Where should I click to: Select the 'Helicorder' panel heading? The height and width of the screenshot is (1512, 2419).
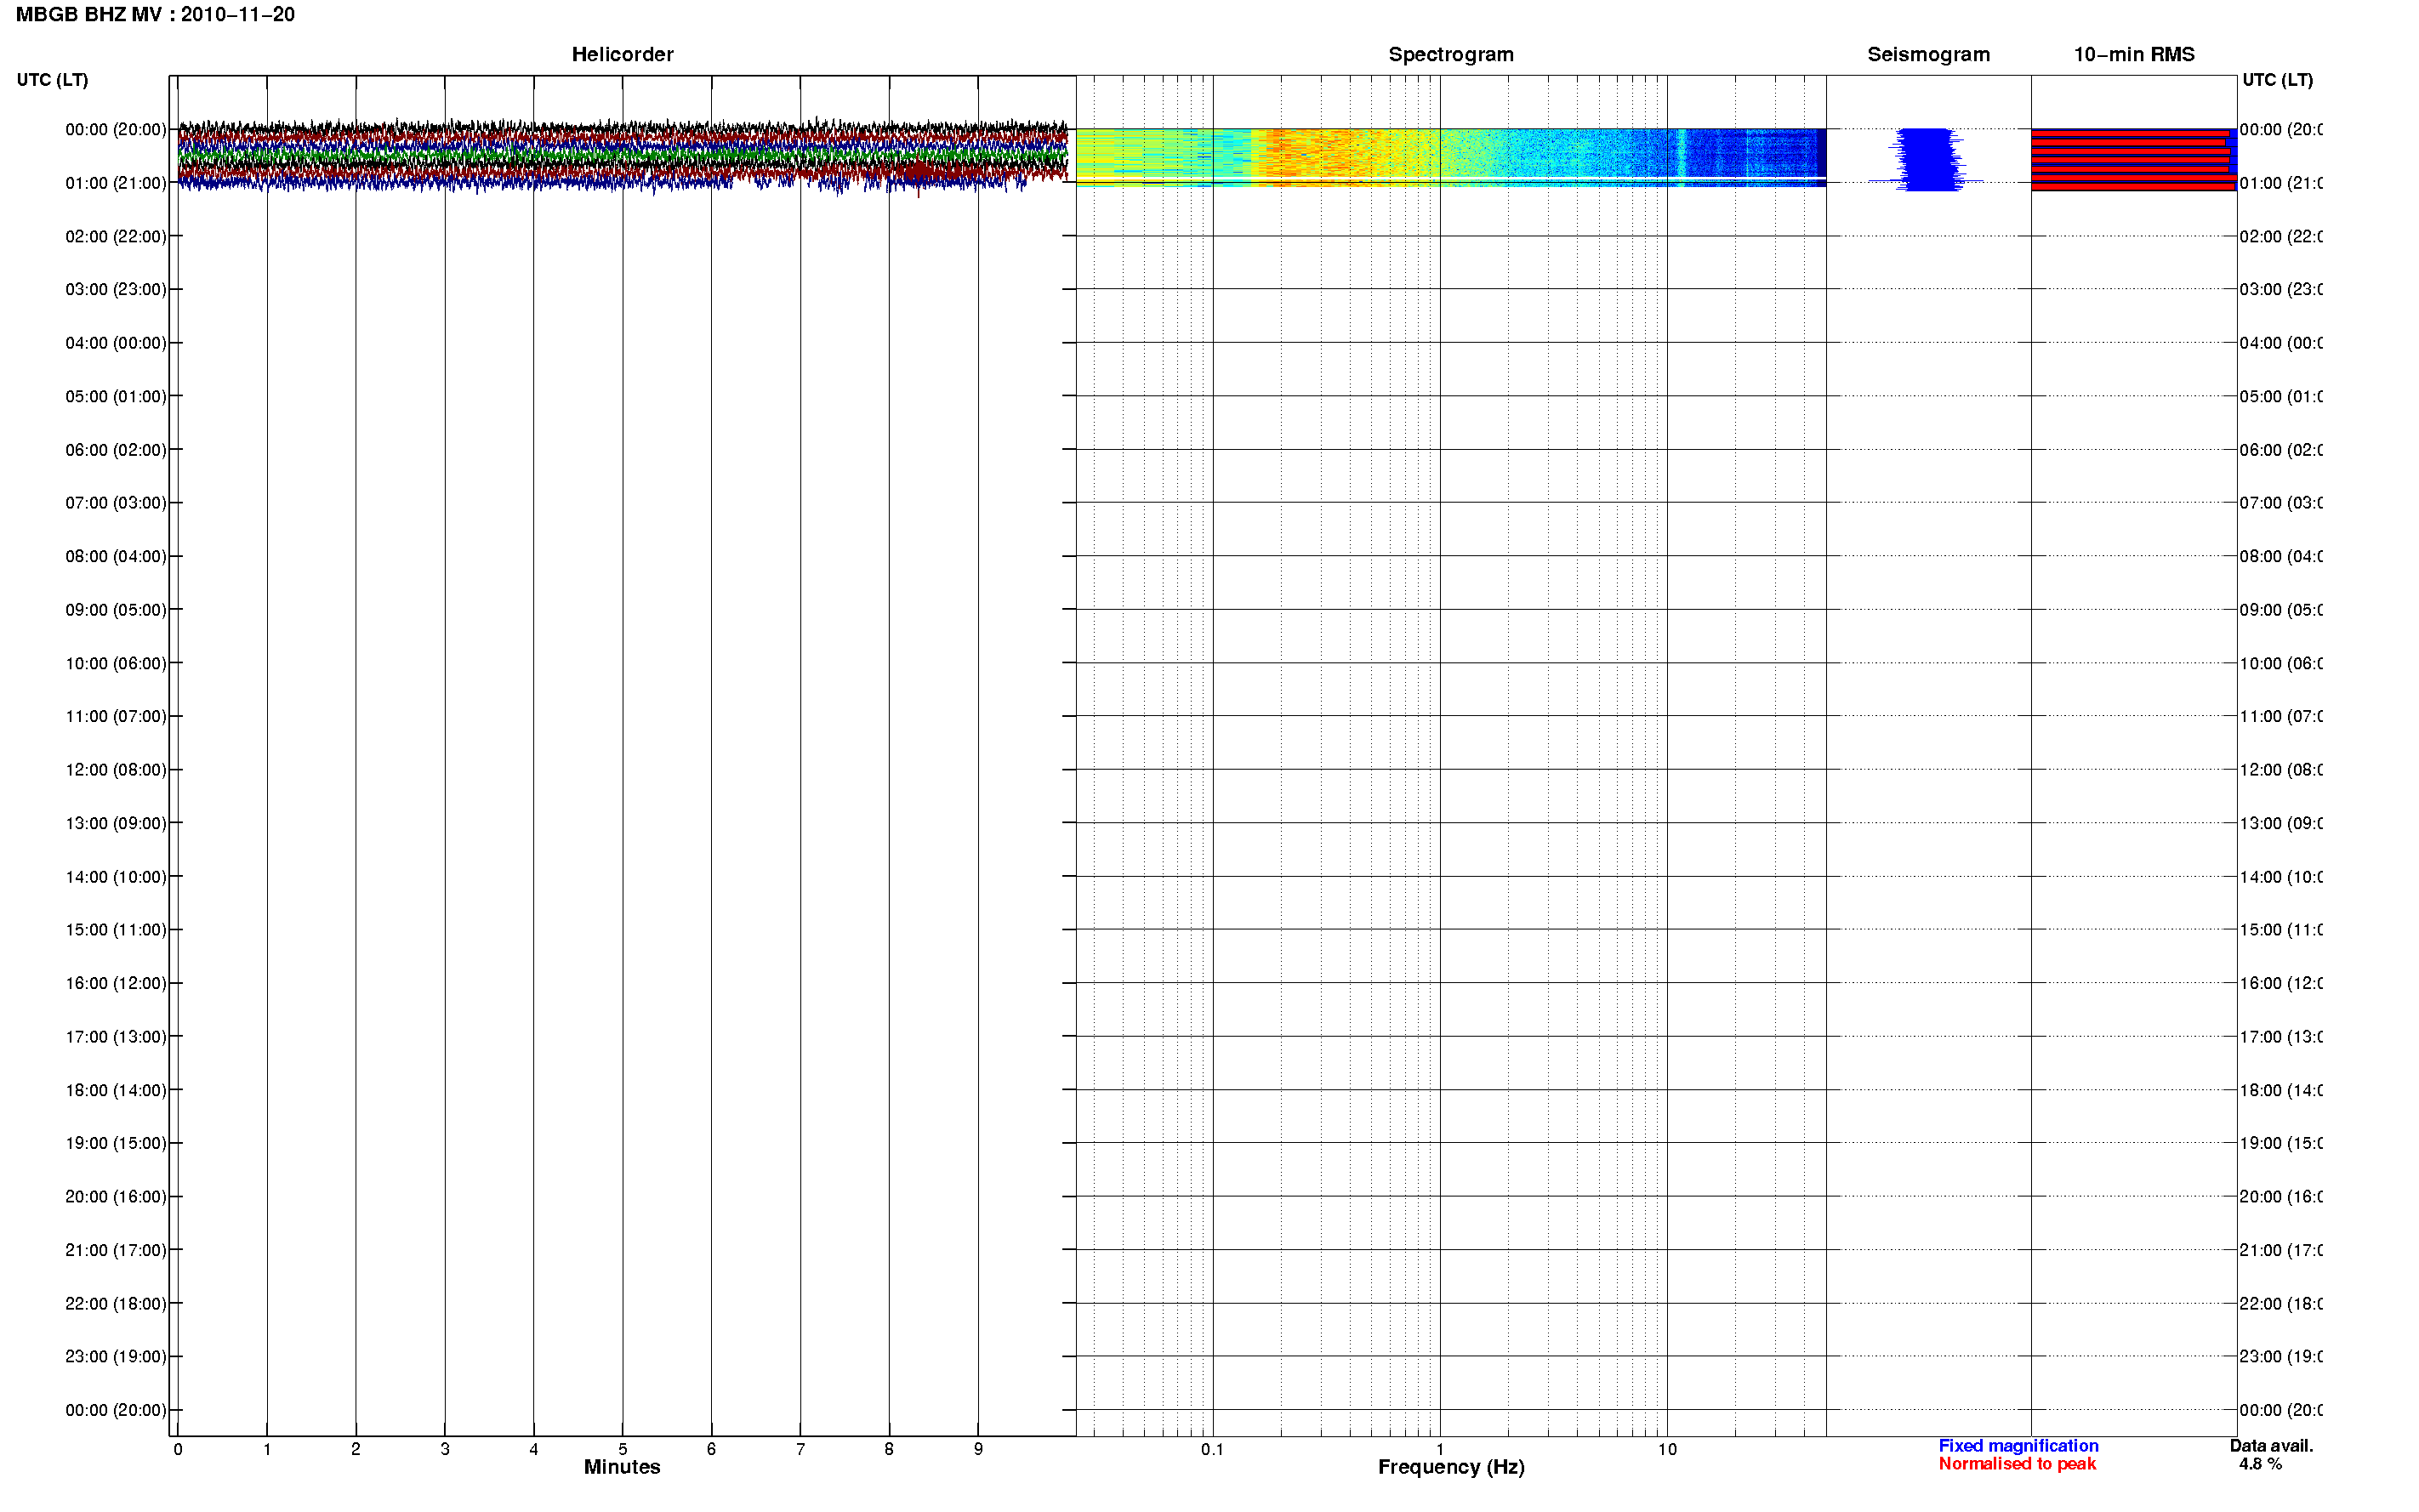(622, 54)
